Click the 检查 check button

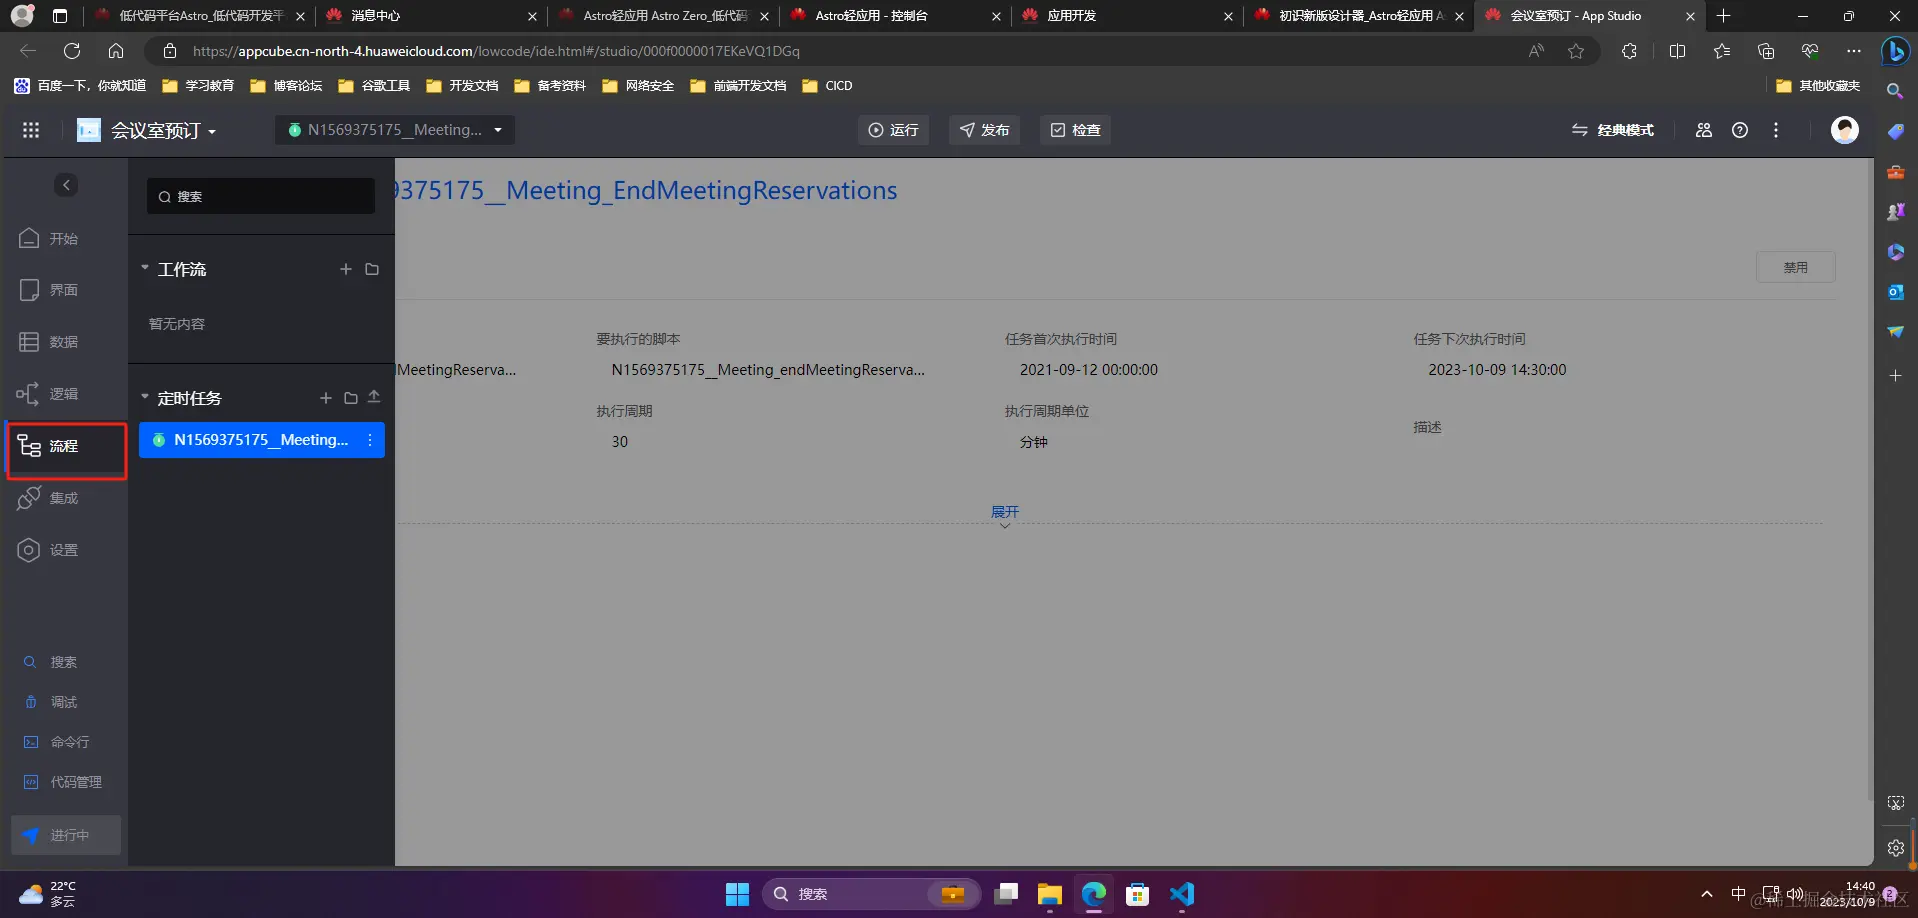(1075, 130)
